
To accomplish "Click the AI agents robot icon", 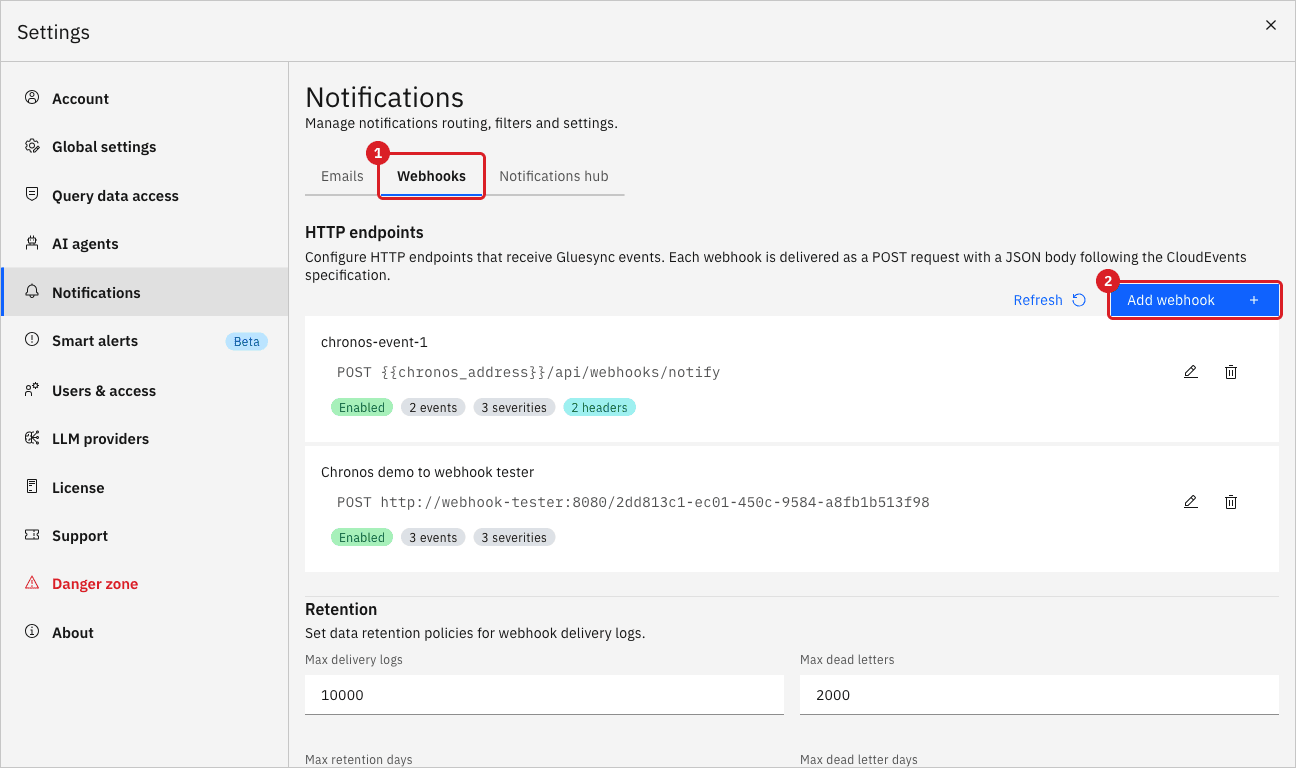I will (x=32, y=243).
